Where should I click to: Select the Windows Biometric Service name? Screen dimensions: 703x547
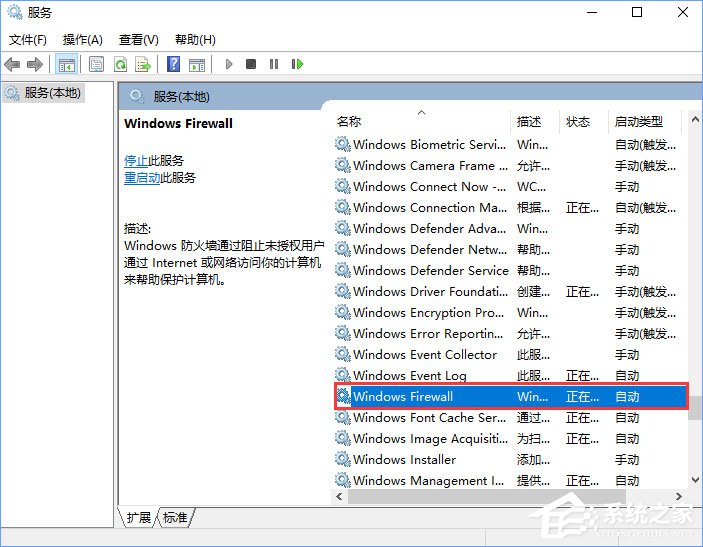coord(430,145)
